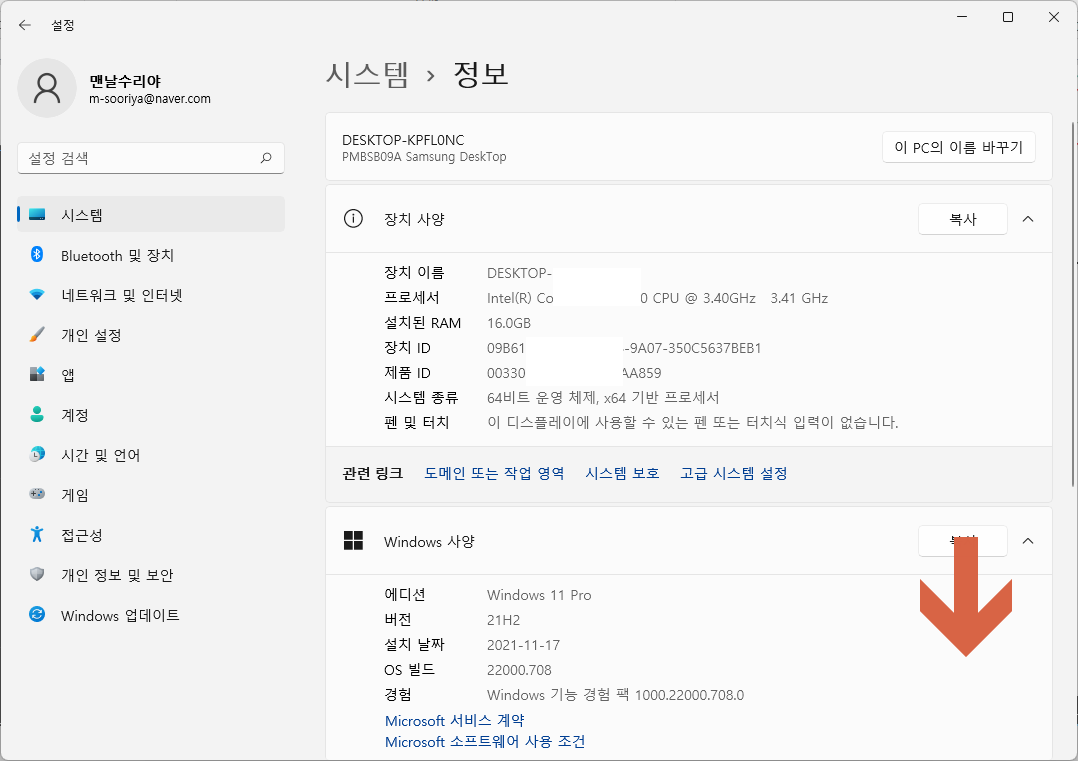Click install date 2021-11-17

[523, 645]
